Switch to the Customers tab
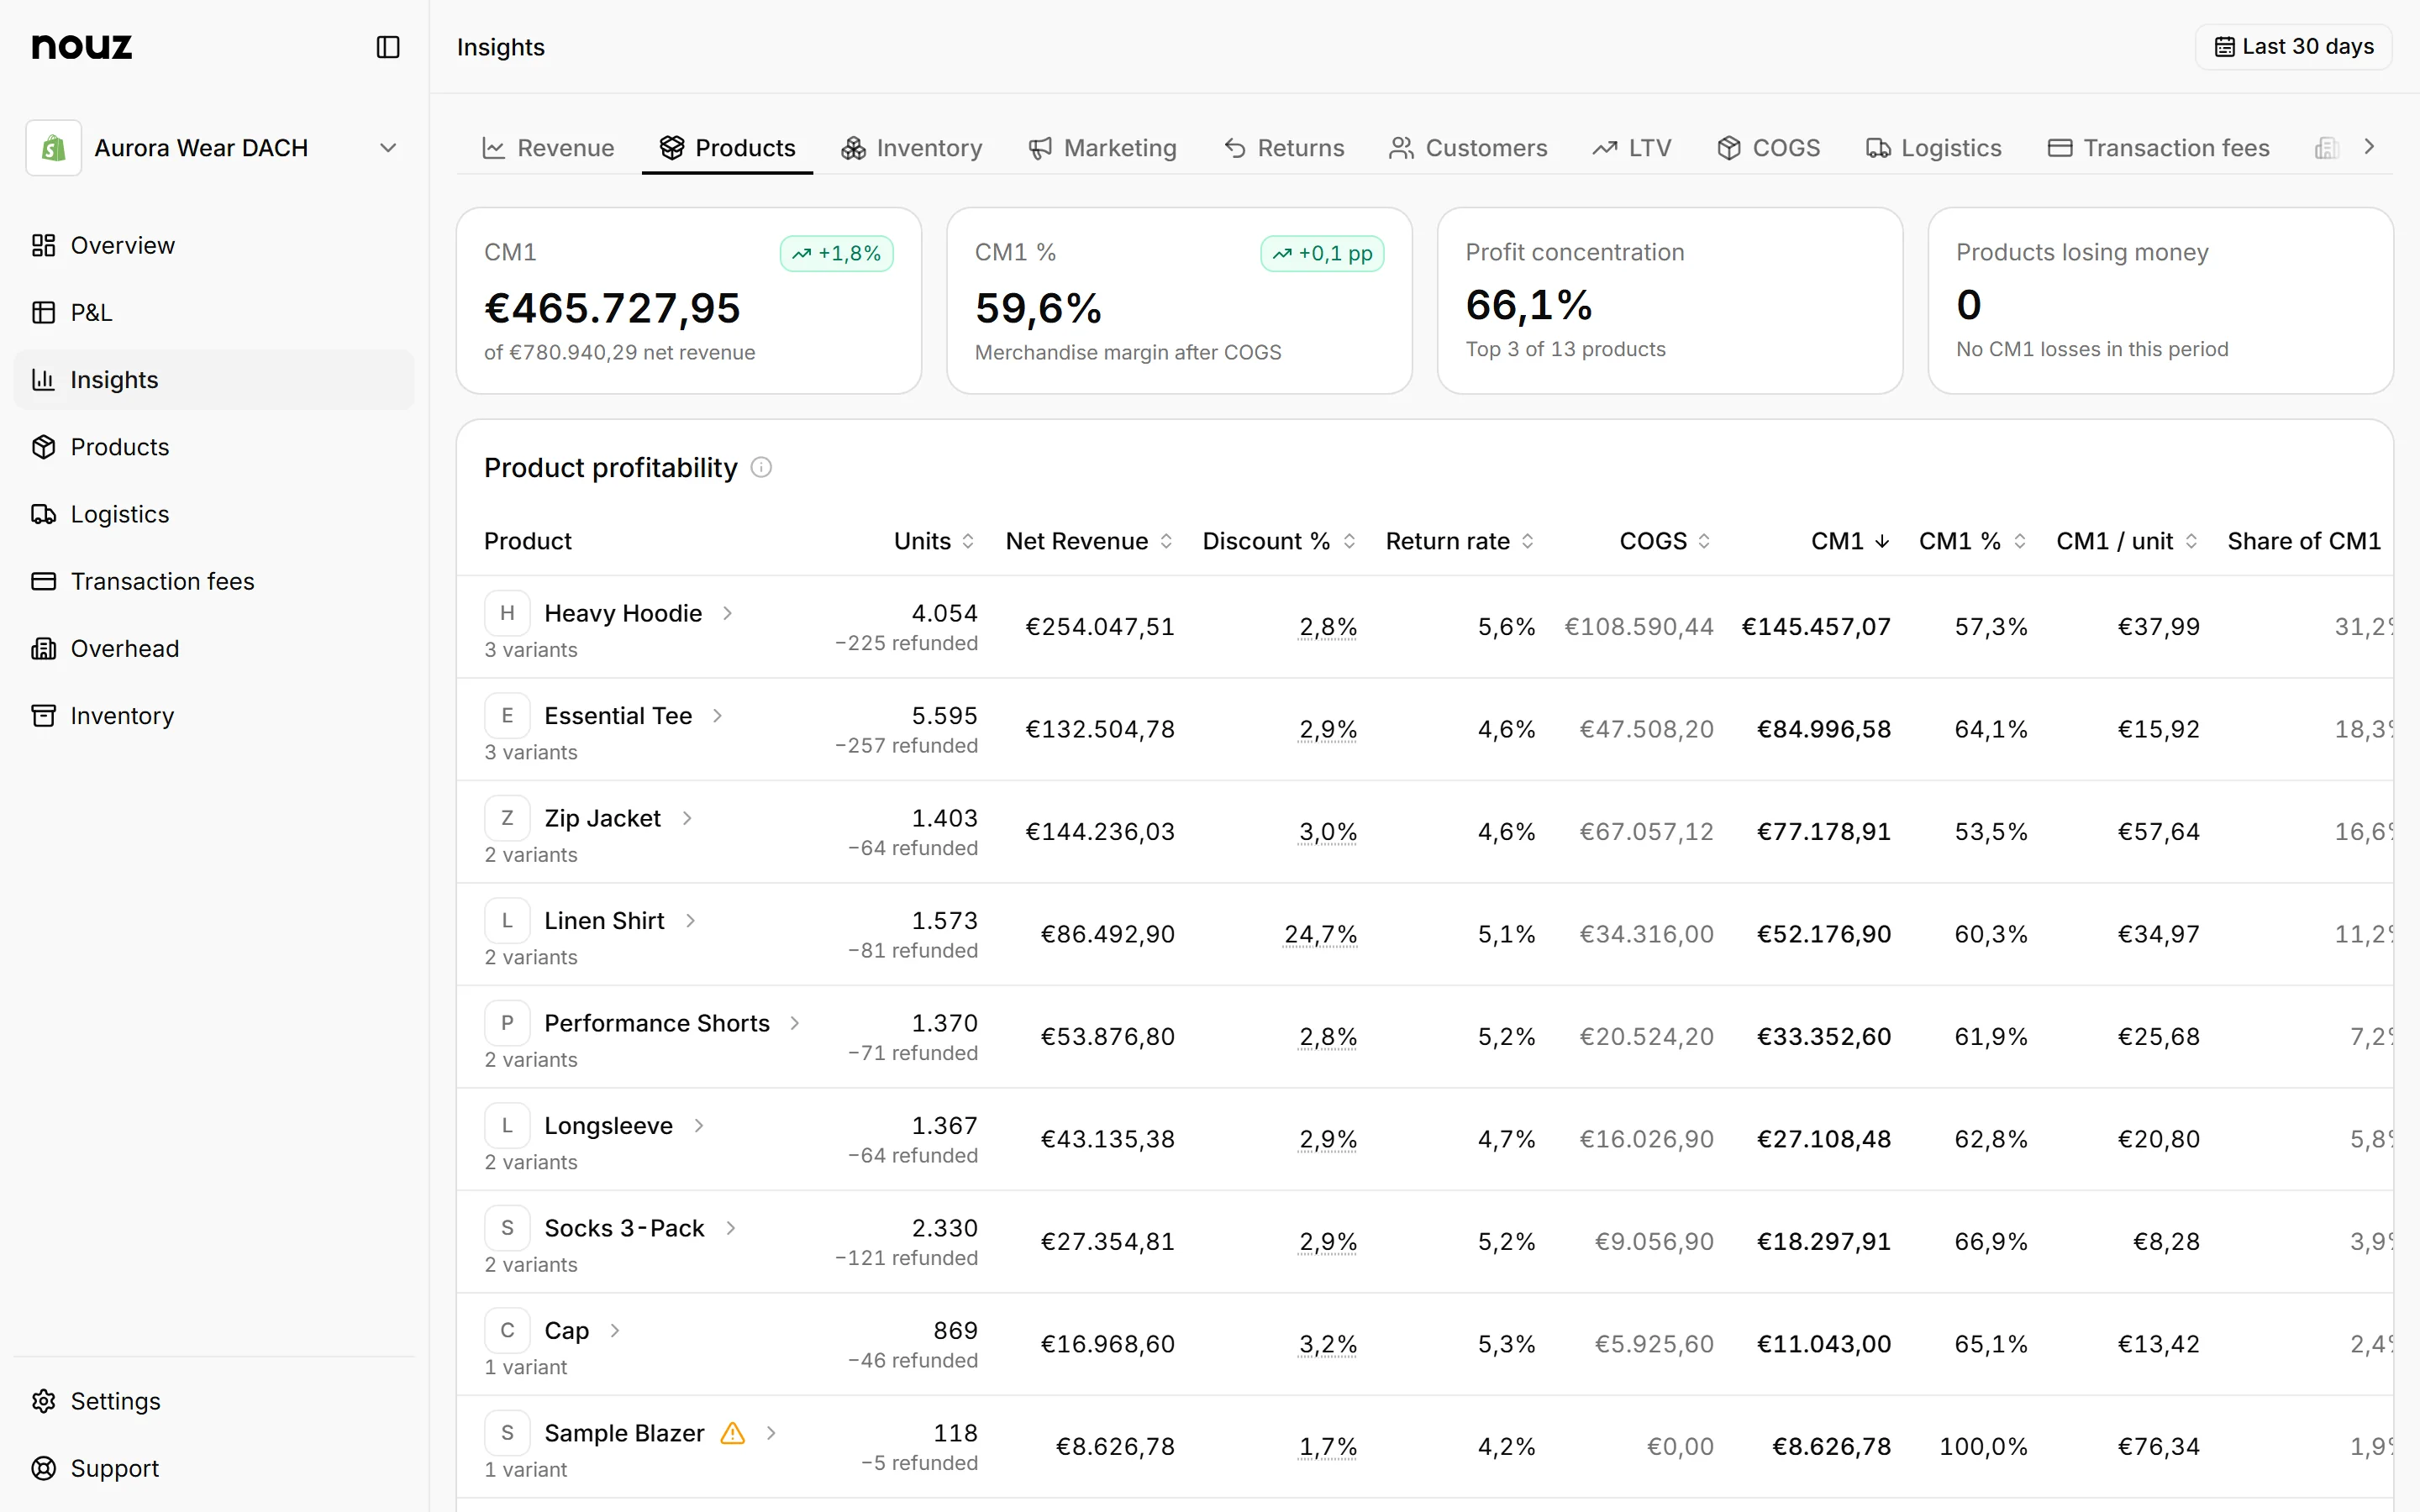 point(1468,148)
